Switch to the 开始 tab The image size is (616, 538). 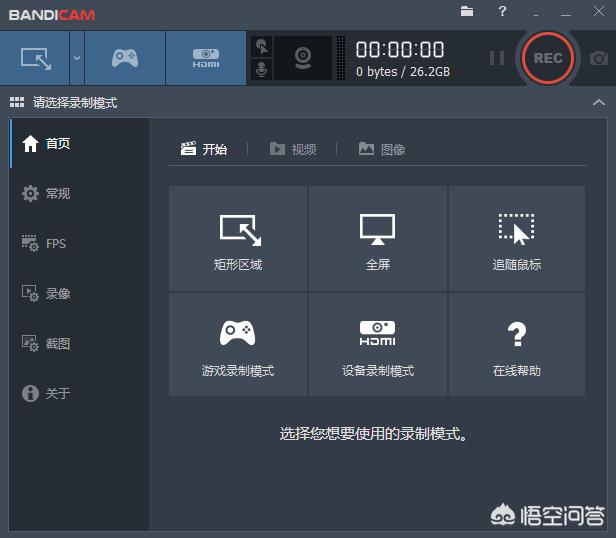(204, 149)
